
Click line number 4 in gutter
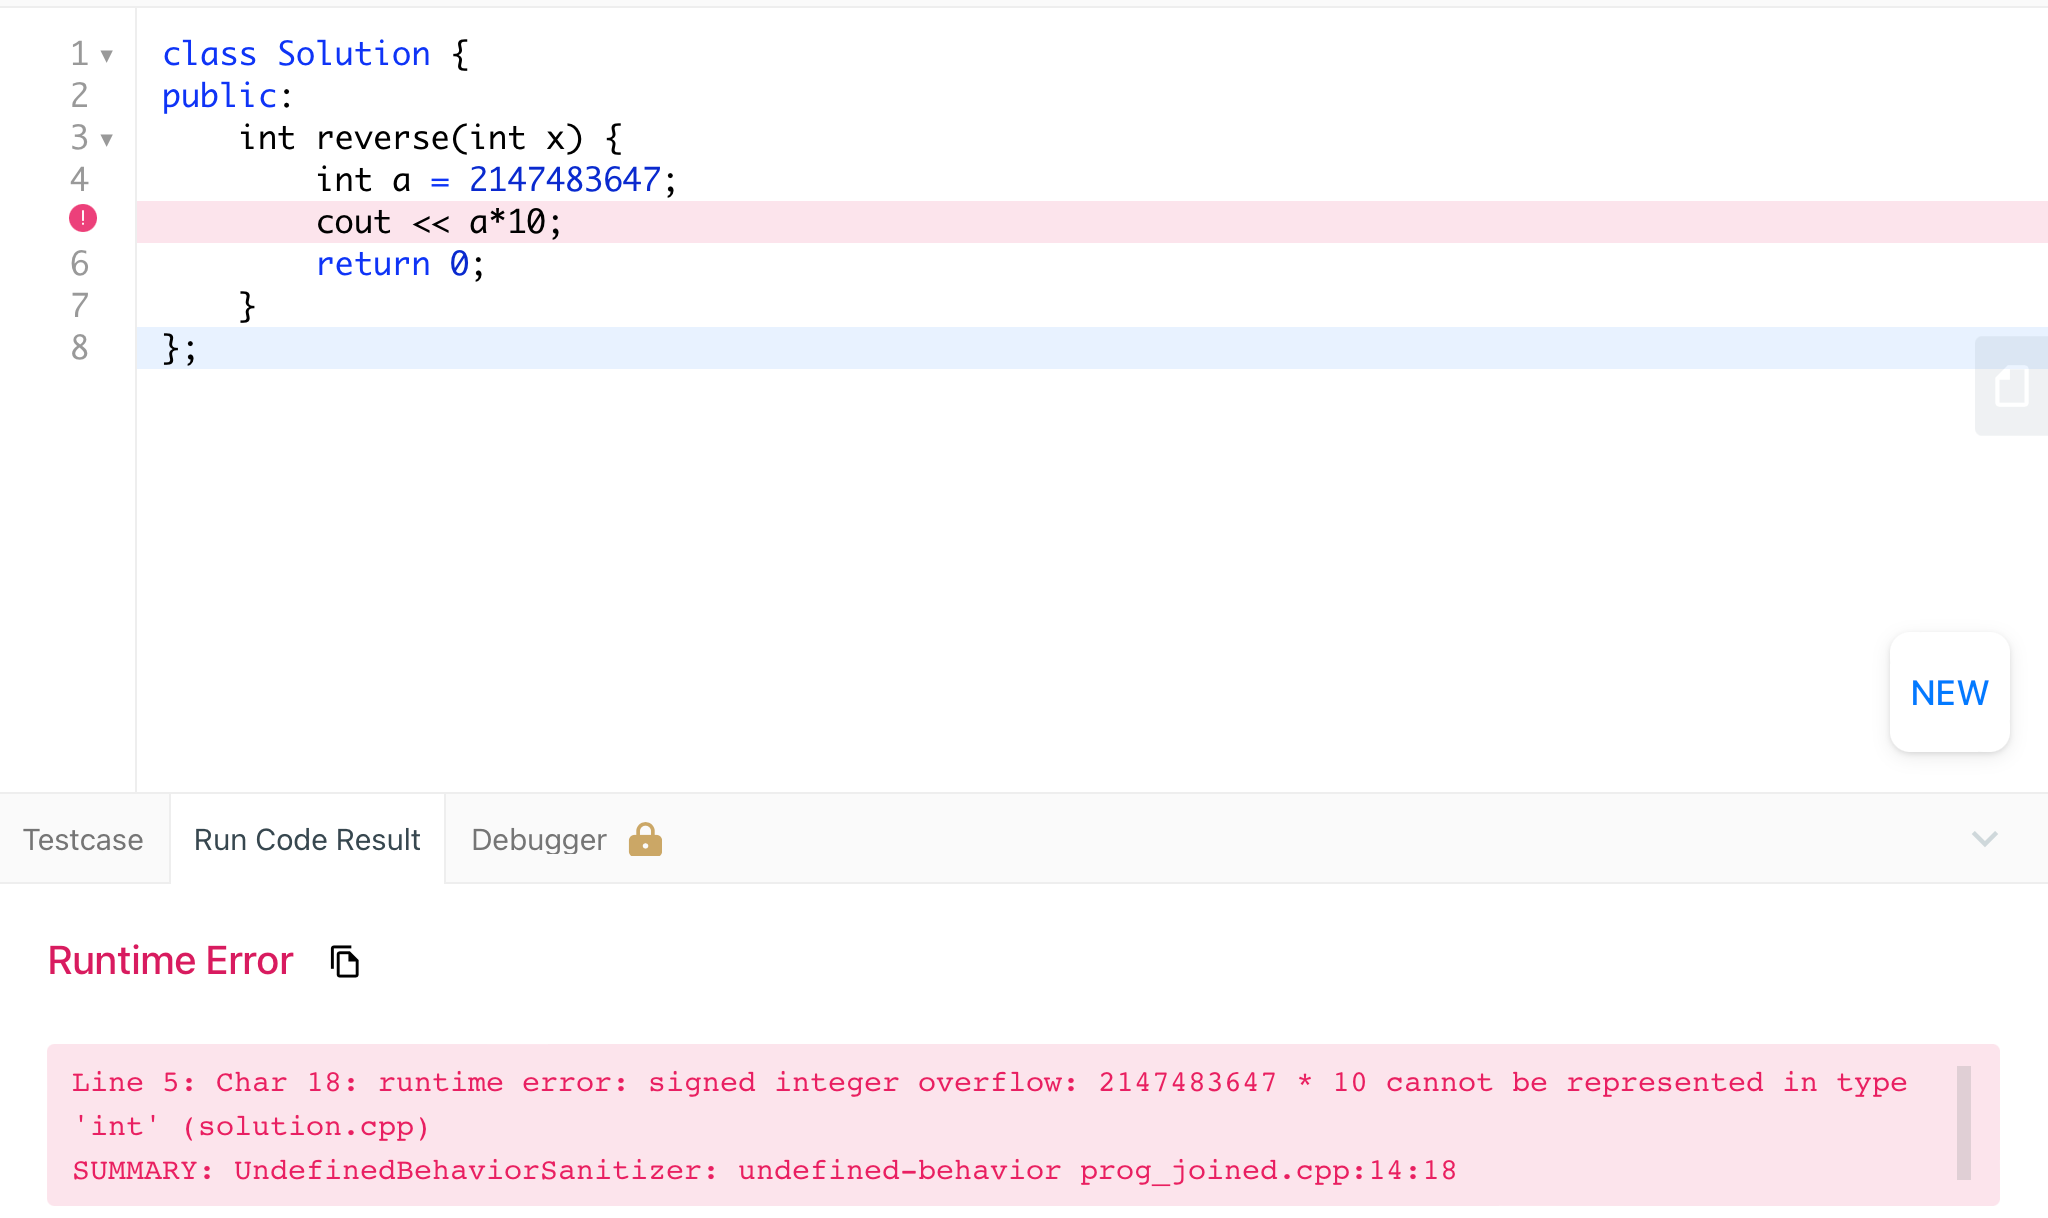click(x=80, y=180)
